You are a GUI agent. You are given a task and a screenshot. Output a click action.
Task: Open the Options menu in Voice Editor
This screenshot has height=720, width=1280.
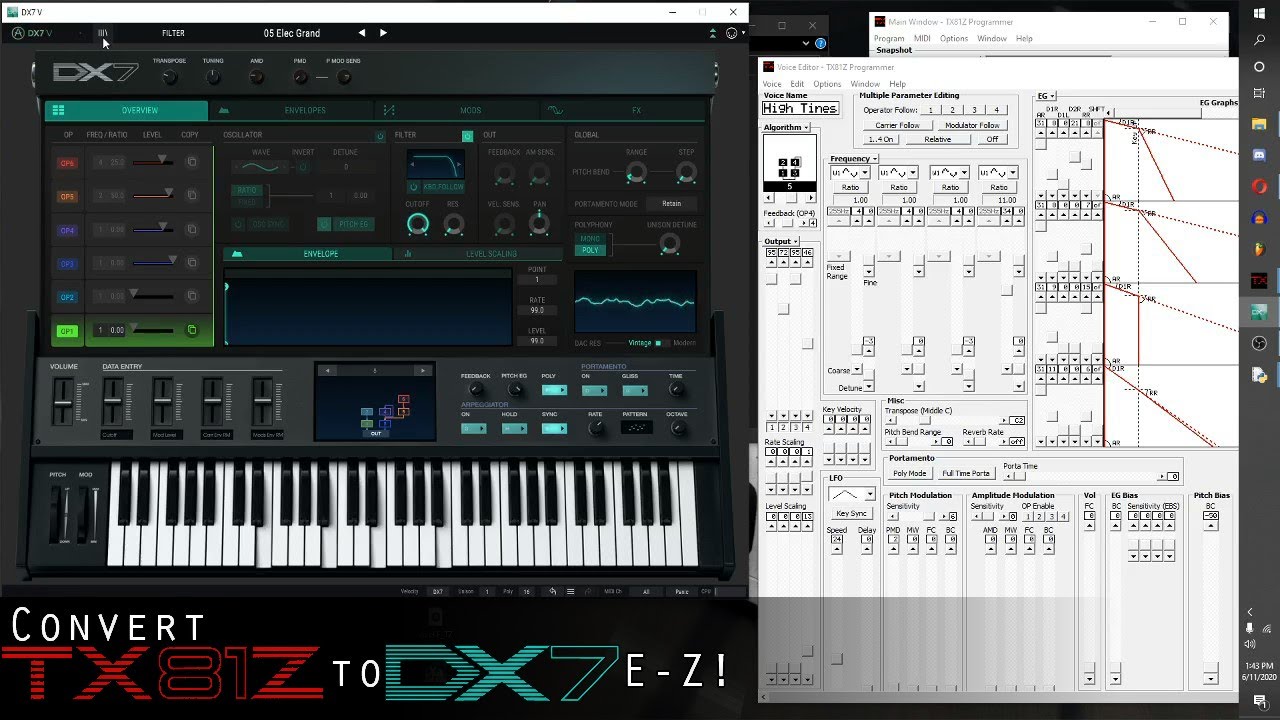point(827,84)
